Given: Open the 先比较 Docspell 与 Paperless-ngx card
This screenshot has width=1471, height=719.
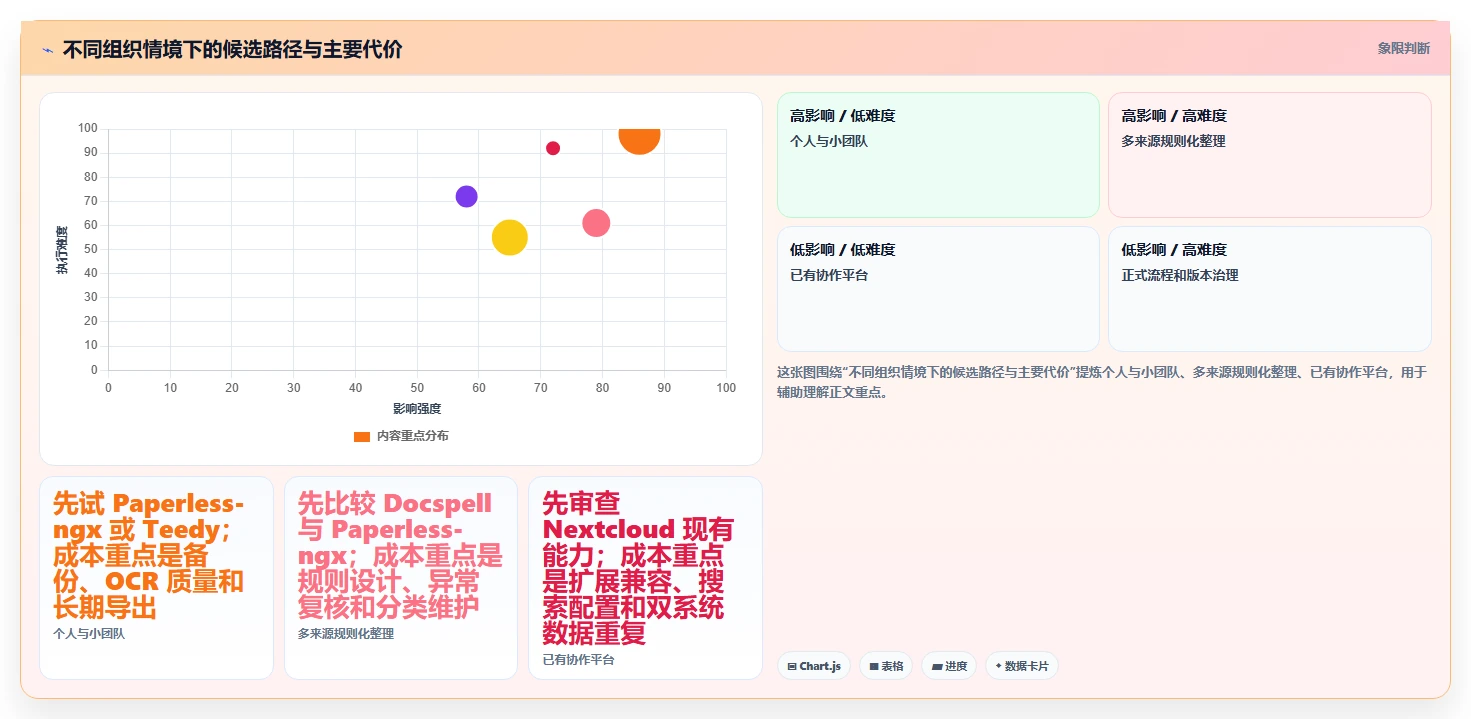Looking at the screenshot, I should (x=401, y=578).
